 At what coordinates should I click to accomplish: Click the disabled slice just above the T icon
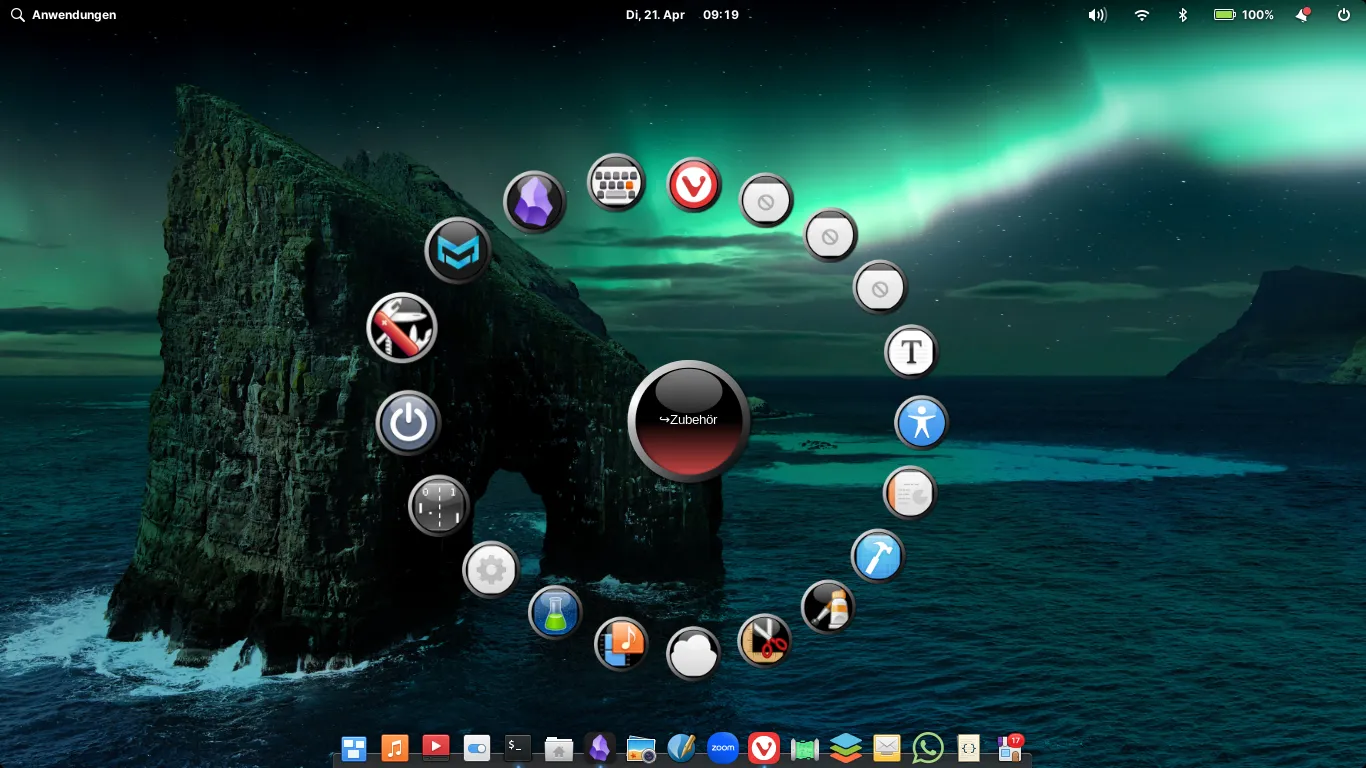point(879,288)
